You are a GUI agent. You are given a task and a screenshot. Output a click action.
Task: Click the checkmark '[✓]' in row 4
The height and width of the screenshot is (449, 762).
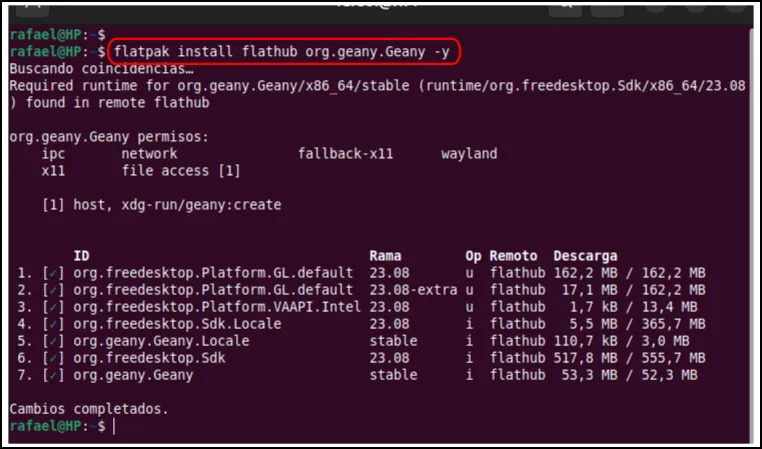pos(53,324)
